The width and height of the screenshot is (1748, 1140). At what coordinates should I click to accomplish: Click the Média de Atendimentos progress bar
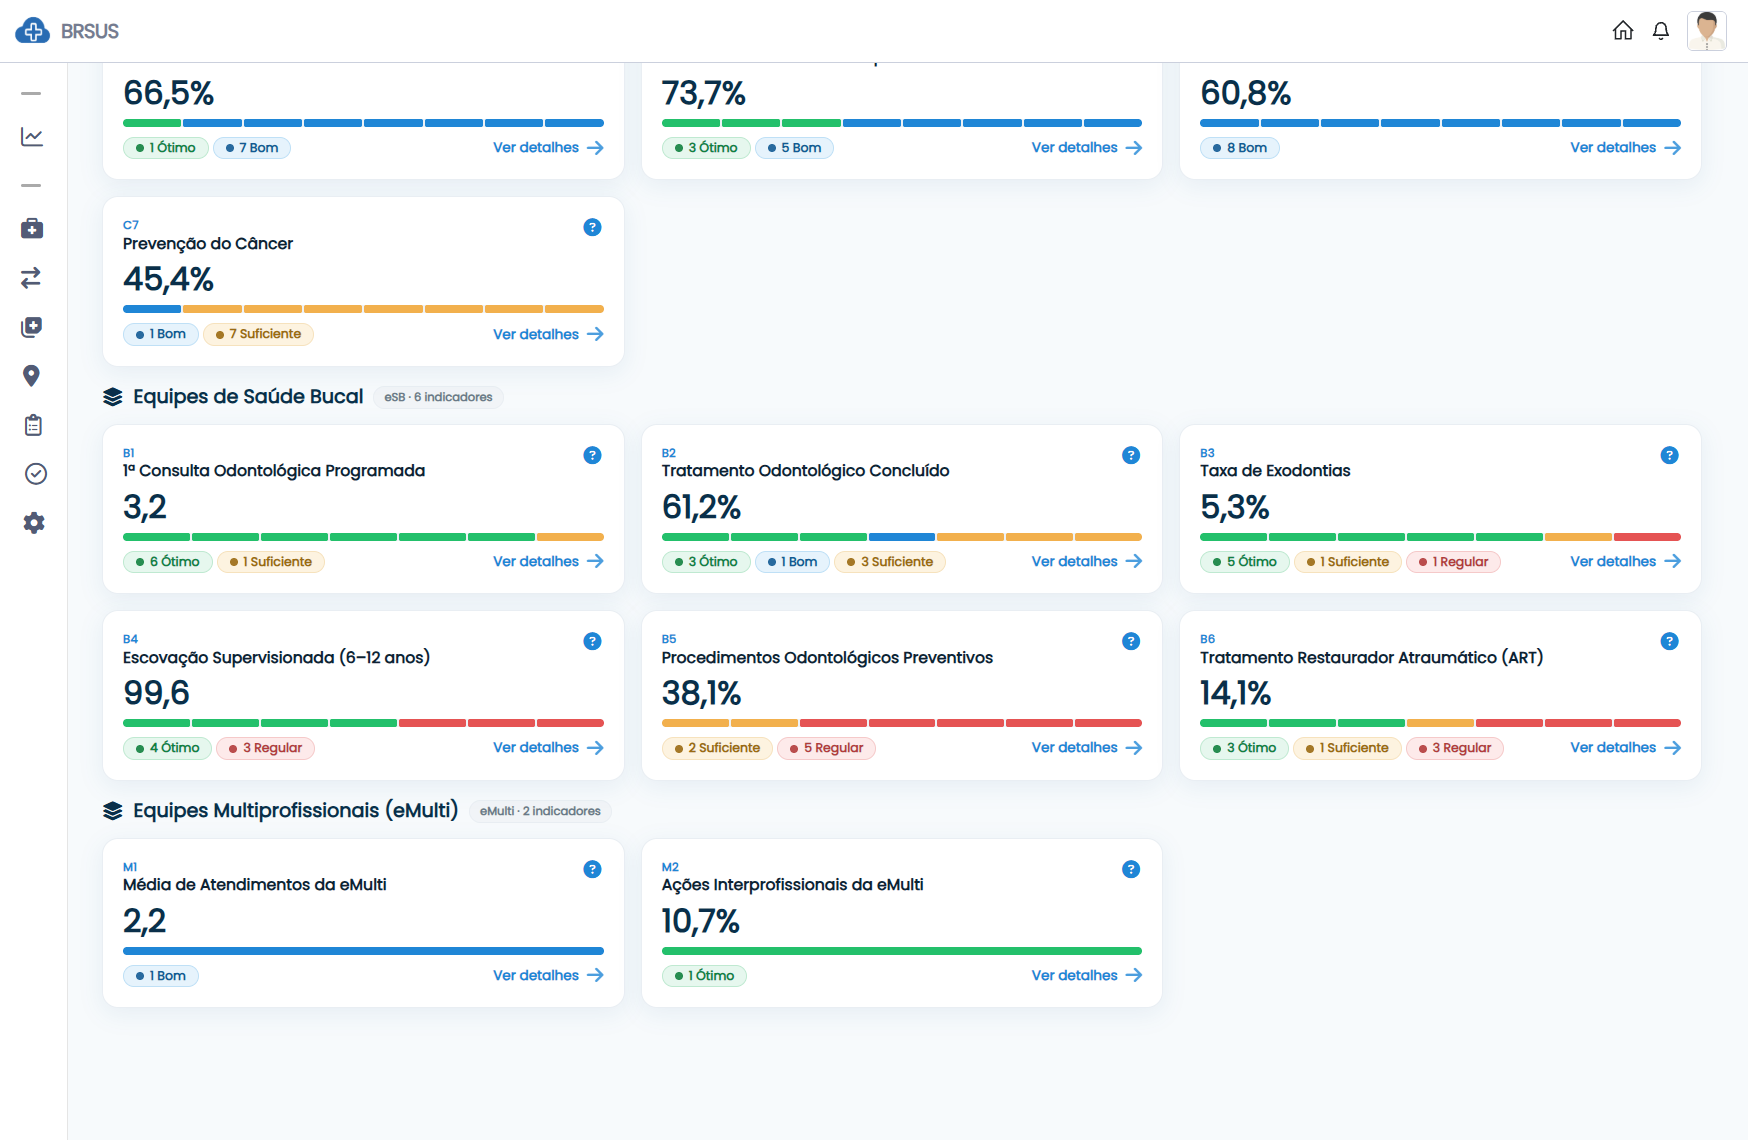(363, 951)
